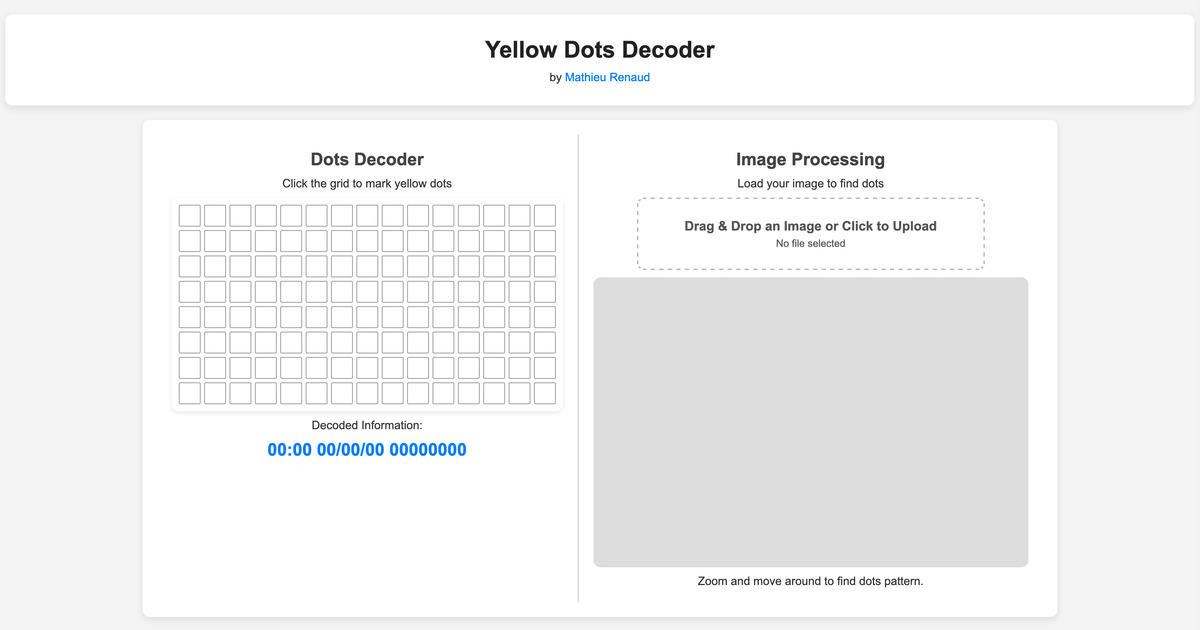Toggle the sixth cell in the sixth grid row
Screen dimensions: 1200x630
click(x=316, y=342)
